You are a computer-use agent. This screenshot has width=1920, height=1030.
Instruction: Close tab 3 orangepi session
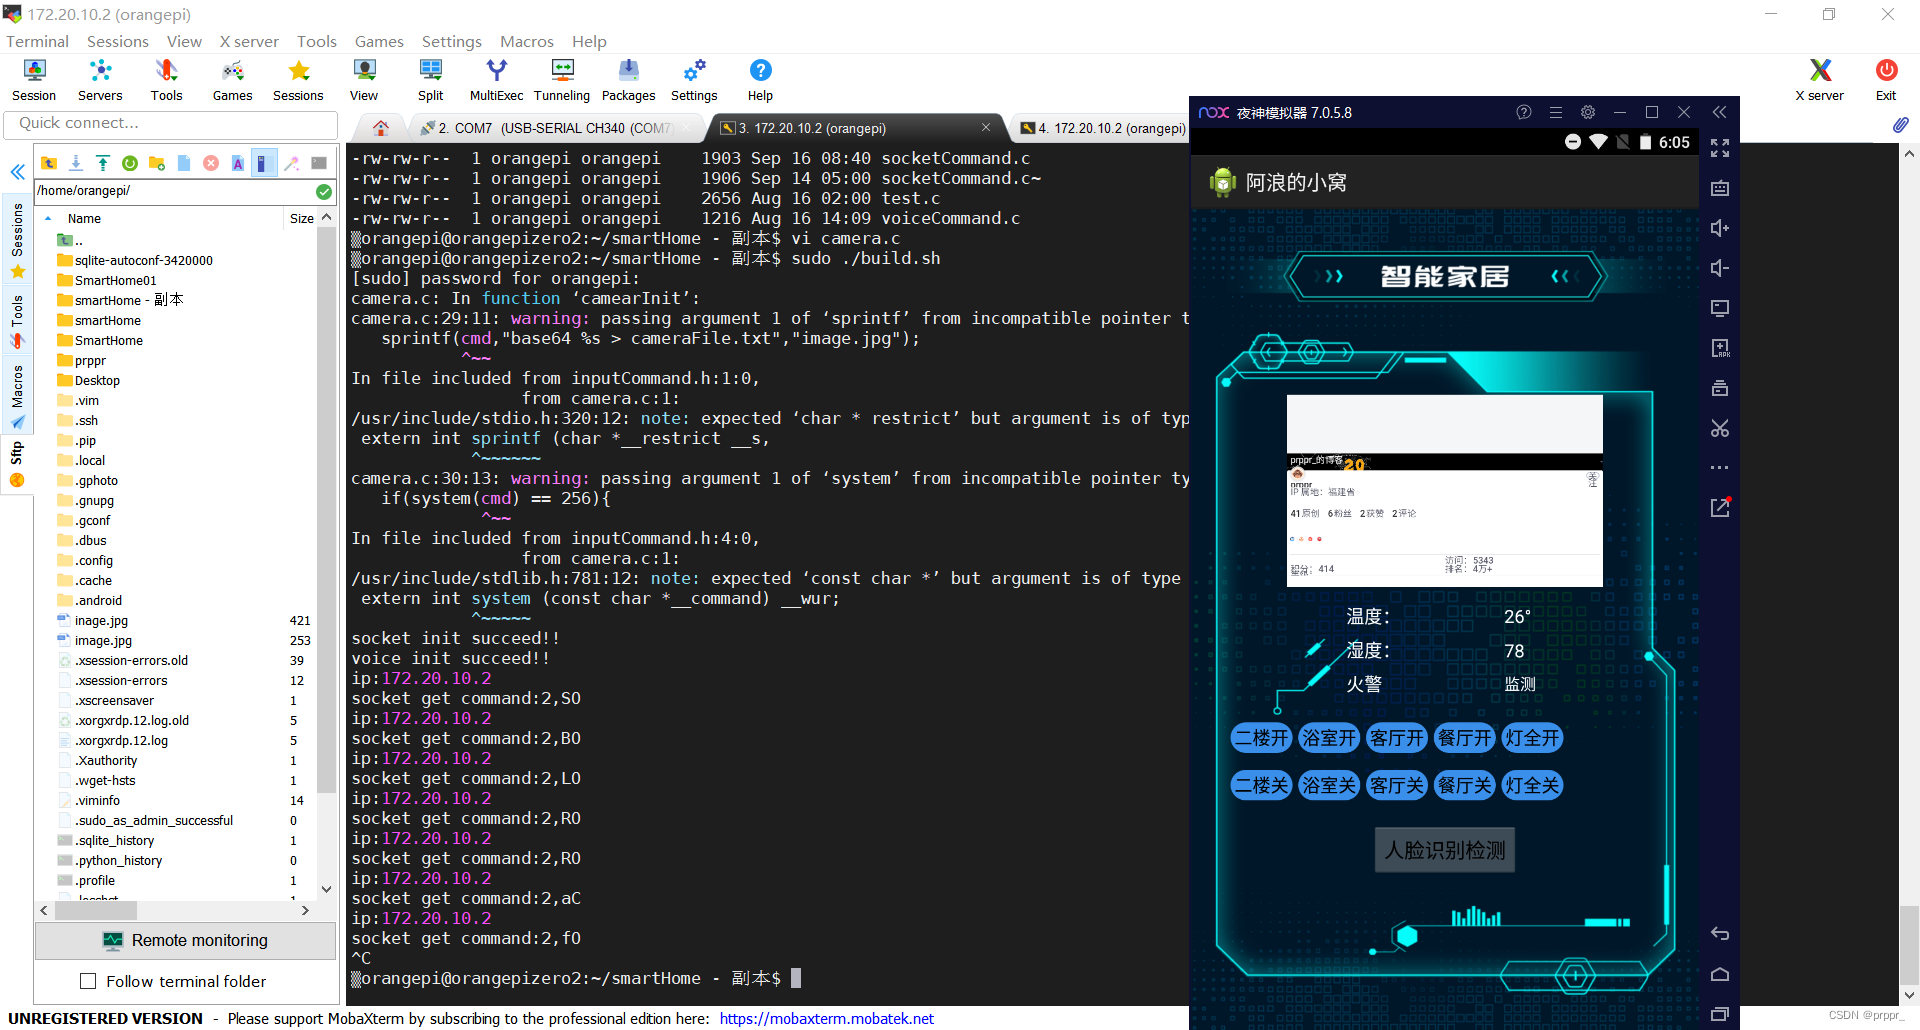[x=986, y=127]
